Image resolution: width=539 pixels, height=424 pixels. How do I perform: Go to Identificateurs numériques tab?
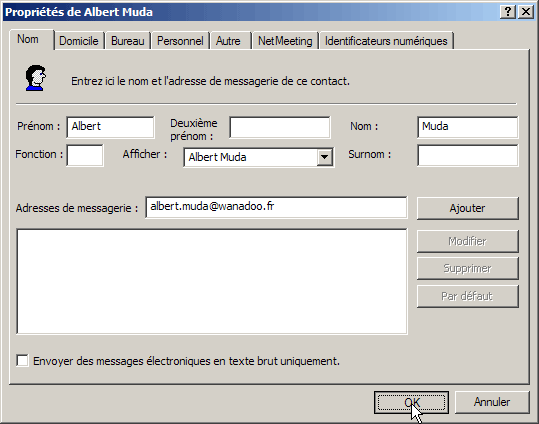click(386, 41)
